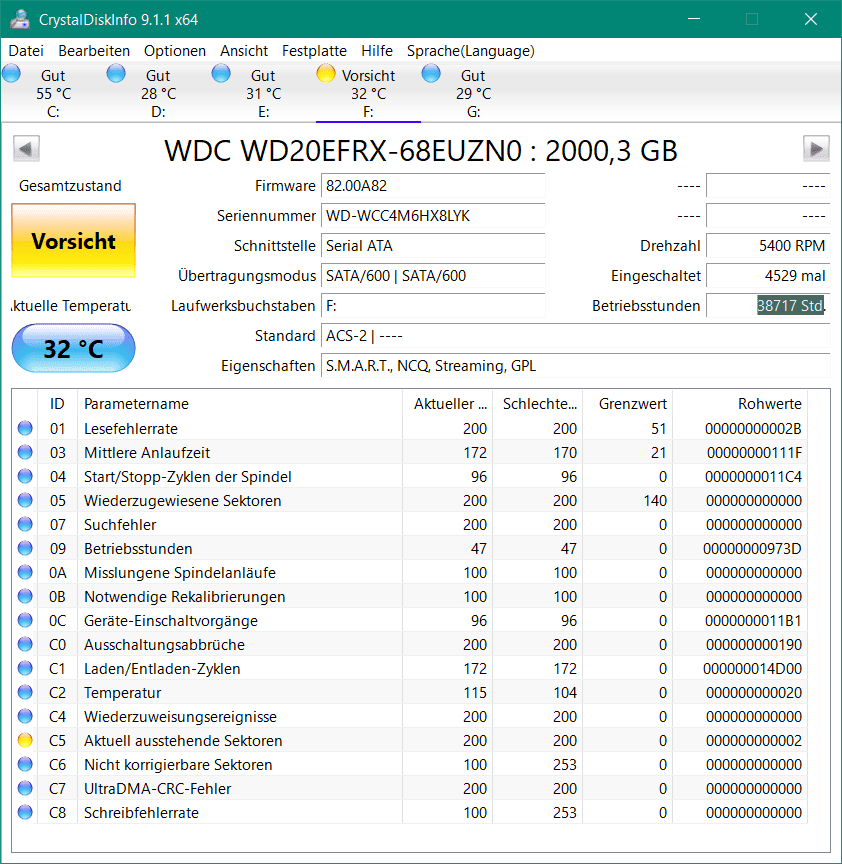
Task: Click status orb of Suchfehler row
Action: pyautogui.click(x=25, y=524)
